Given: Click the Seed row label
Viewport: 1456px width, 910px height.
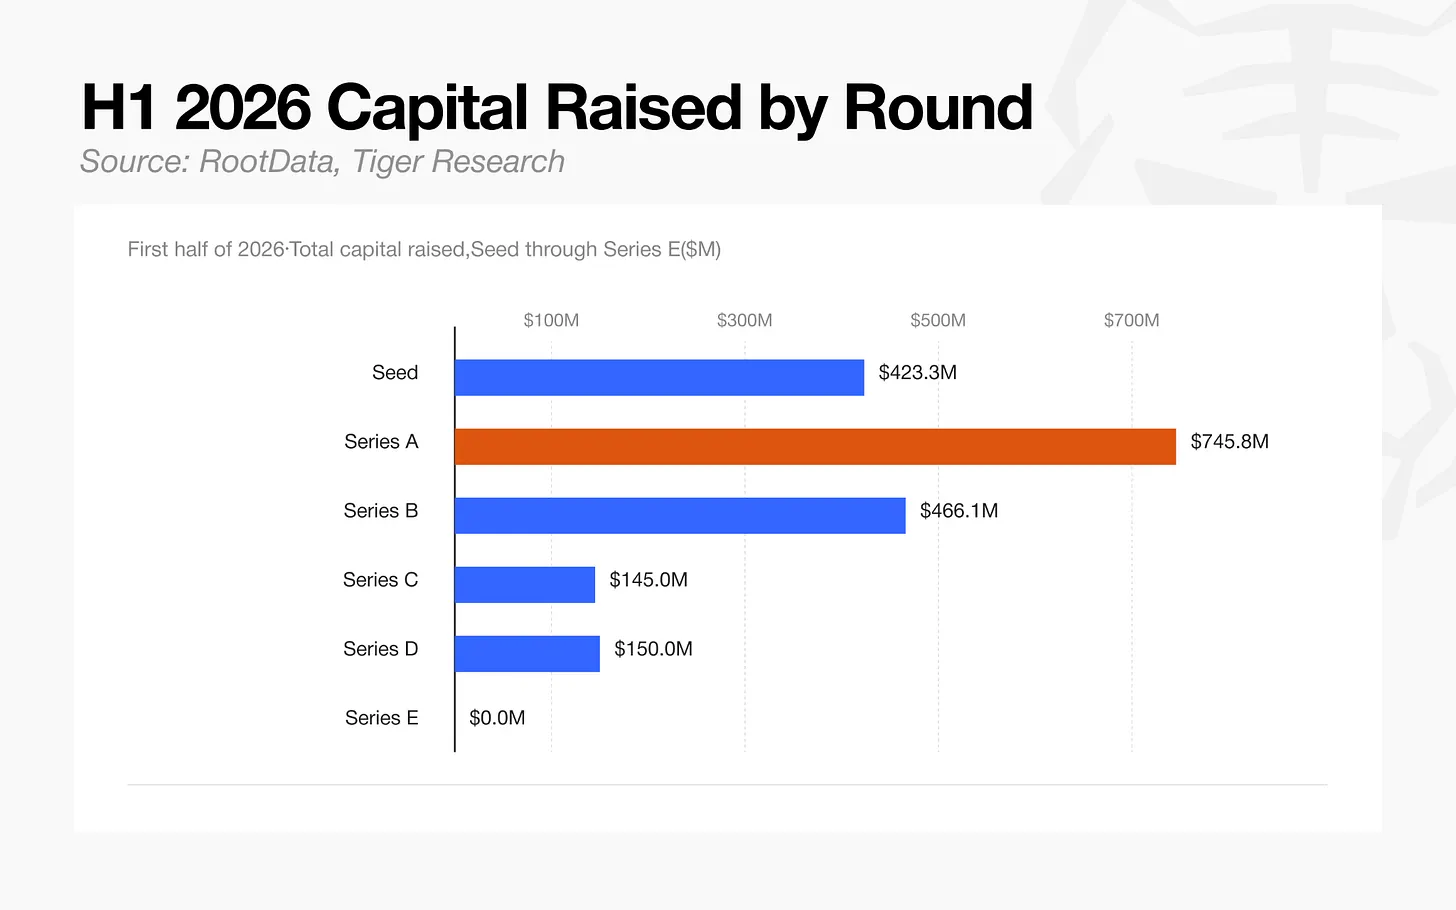Looking at the screenshot, I should (395, 373).
